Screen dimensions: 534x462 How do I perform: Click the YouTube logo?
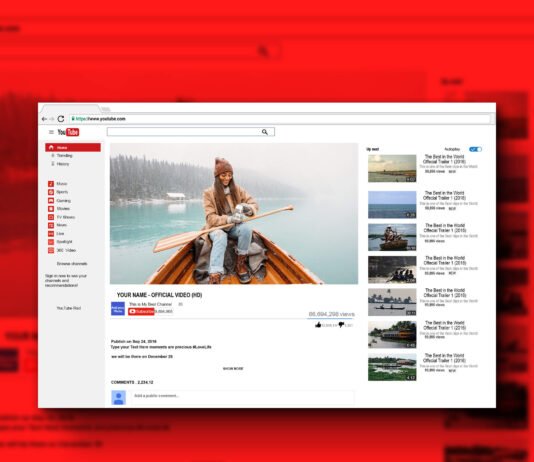pyautogui.click(x=68, y=132)
